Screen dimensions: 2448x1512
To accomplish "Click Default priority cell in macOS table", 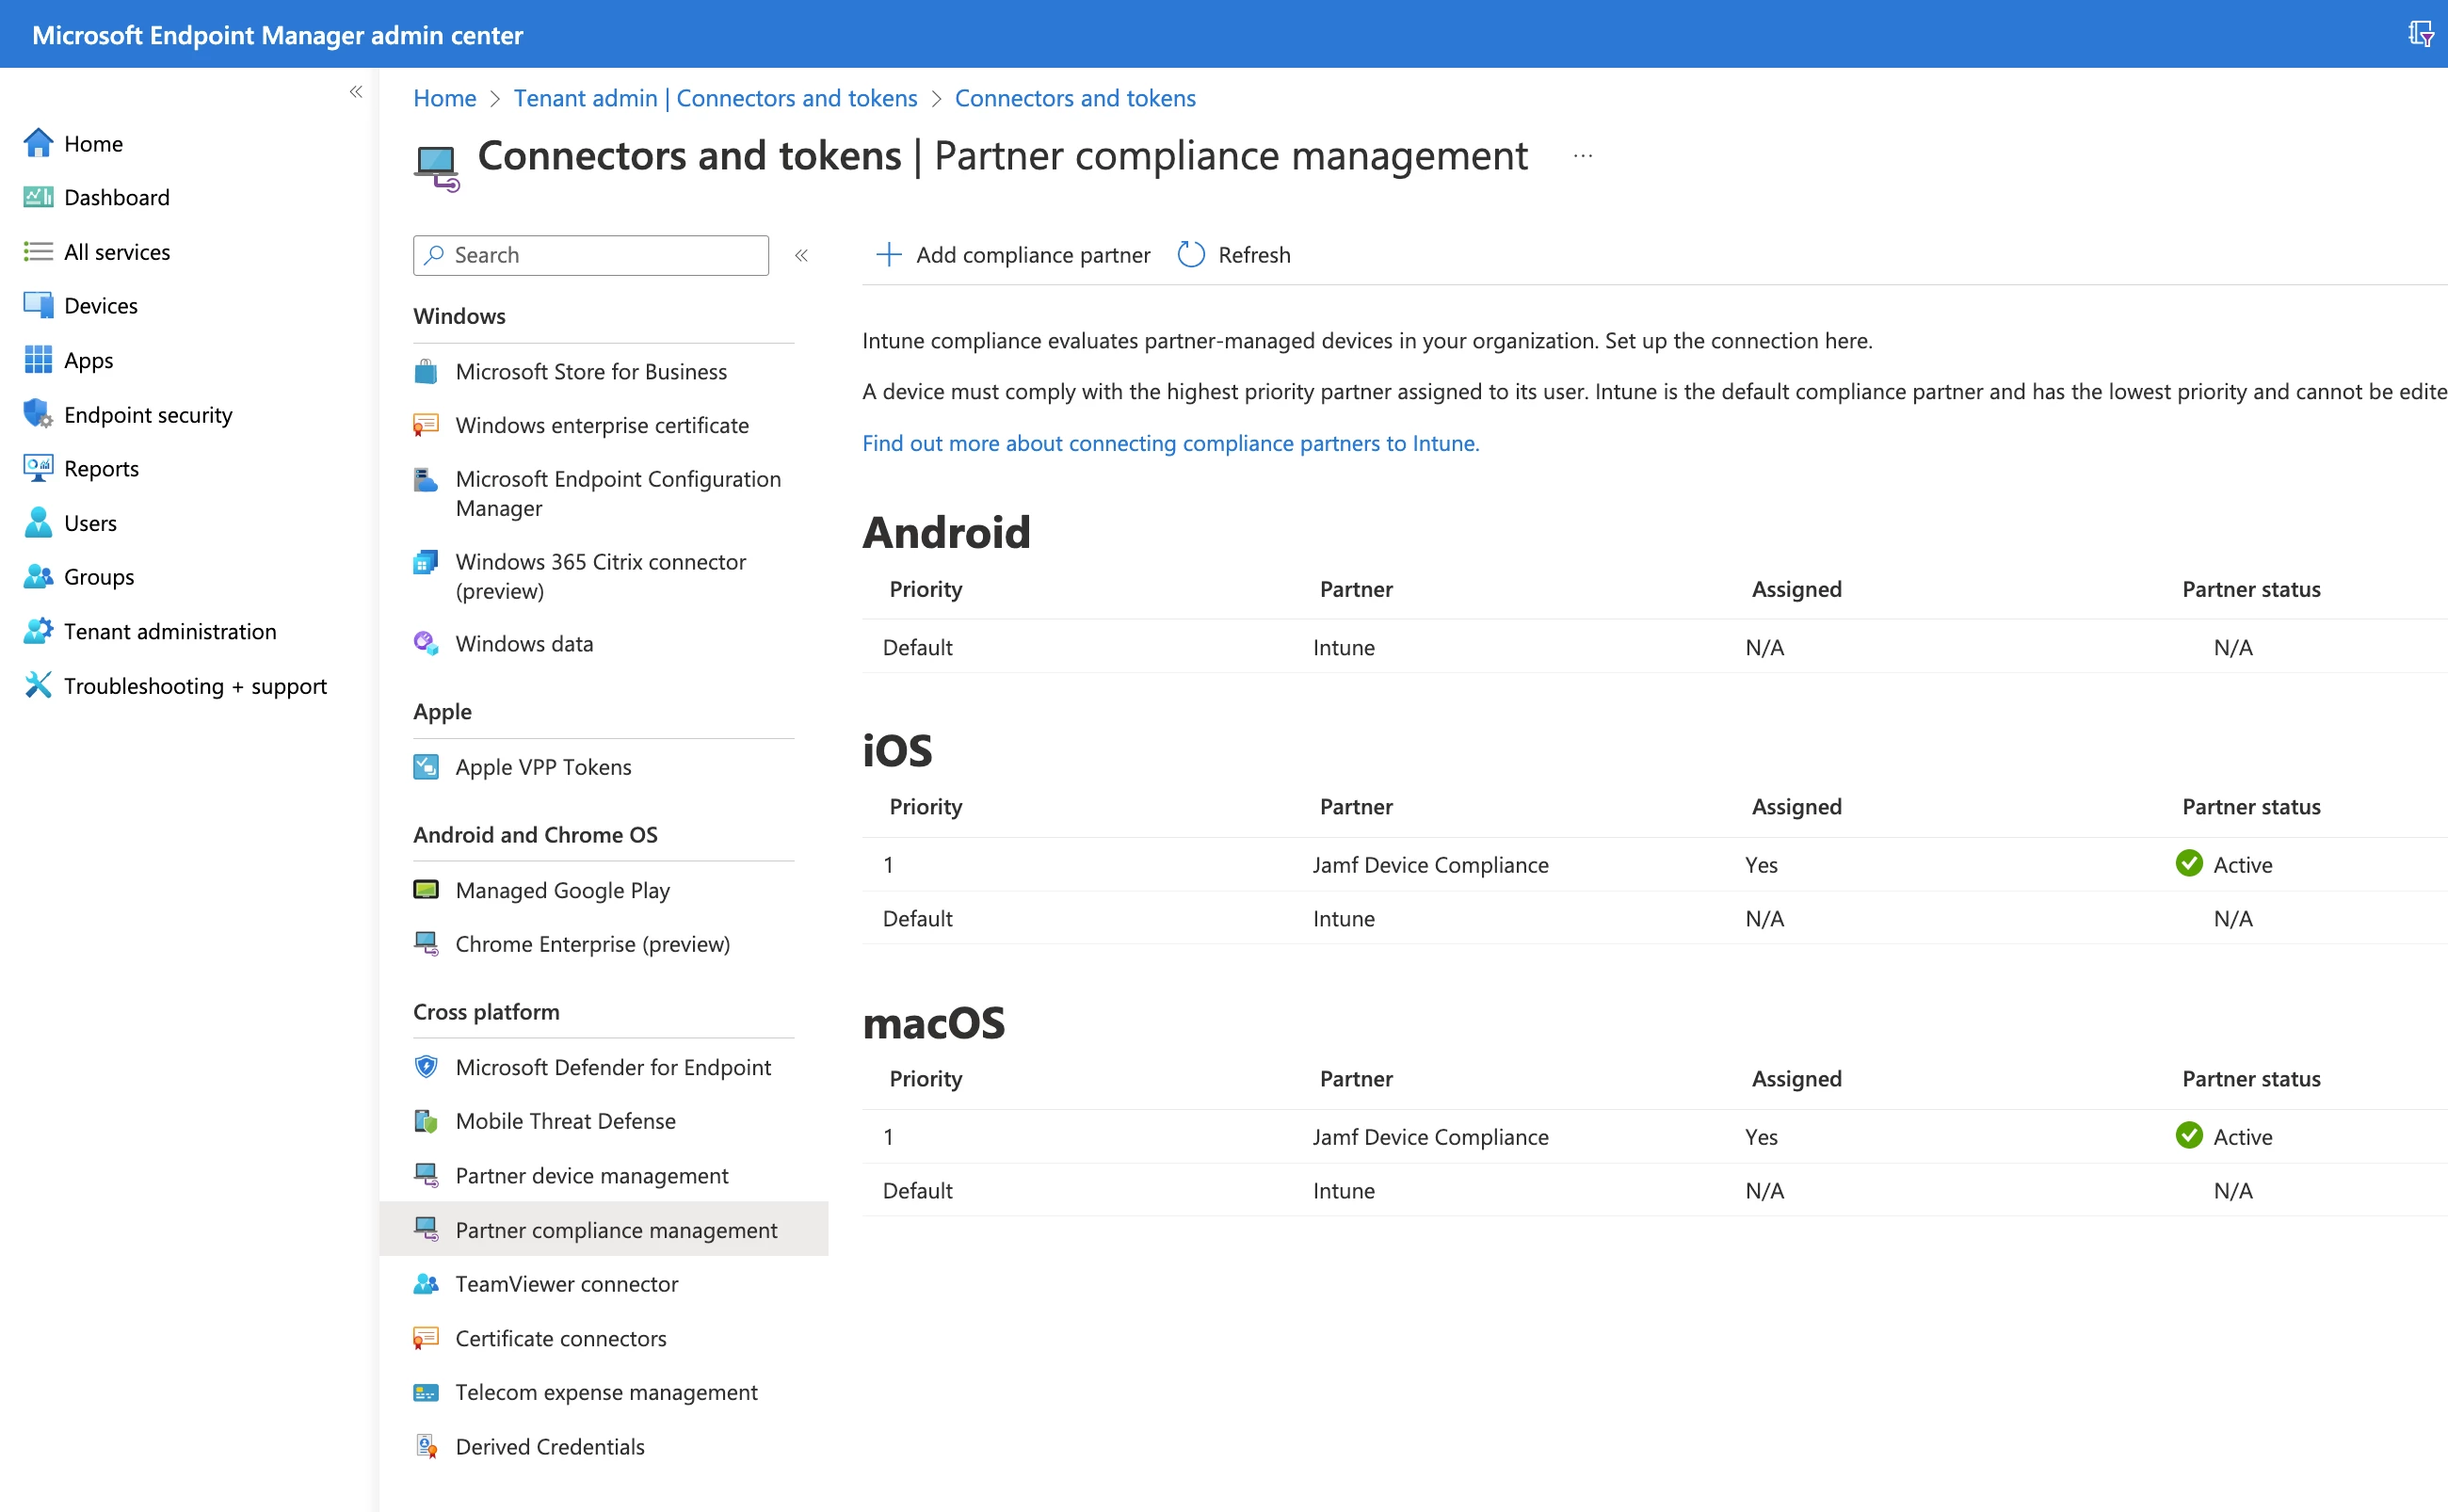I will coord(917,1191).
